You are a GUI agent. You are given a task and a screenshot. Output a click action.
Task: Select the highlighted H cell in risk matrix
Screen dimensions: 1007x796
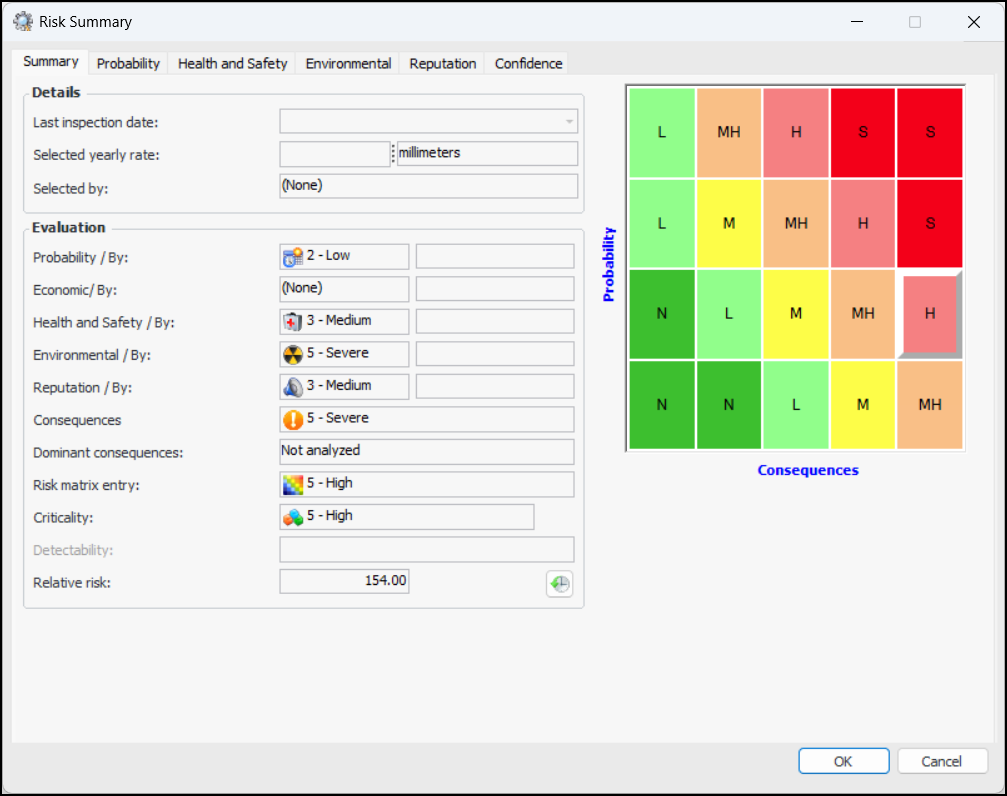click(x=929, y=314)
